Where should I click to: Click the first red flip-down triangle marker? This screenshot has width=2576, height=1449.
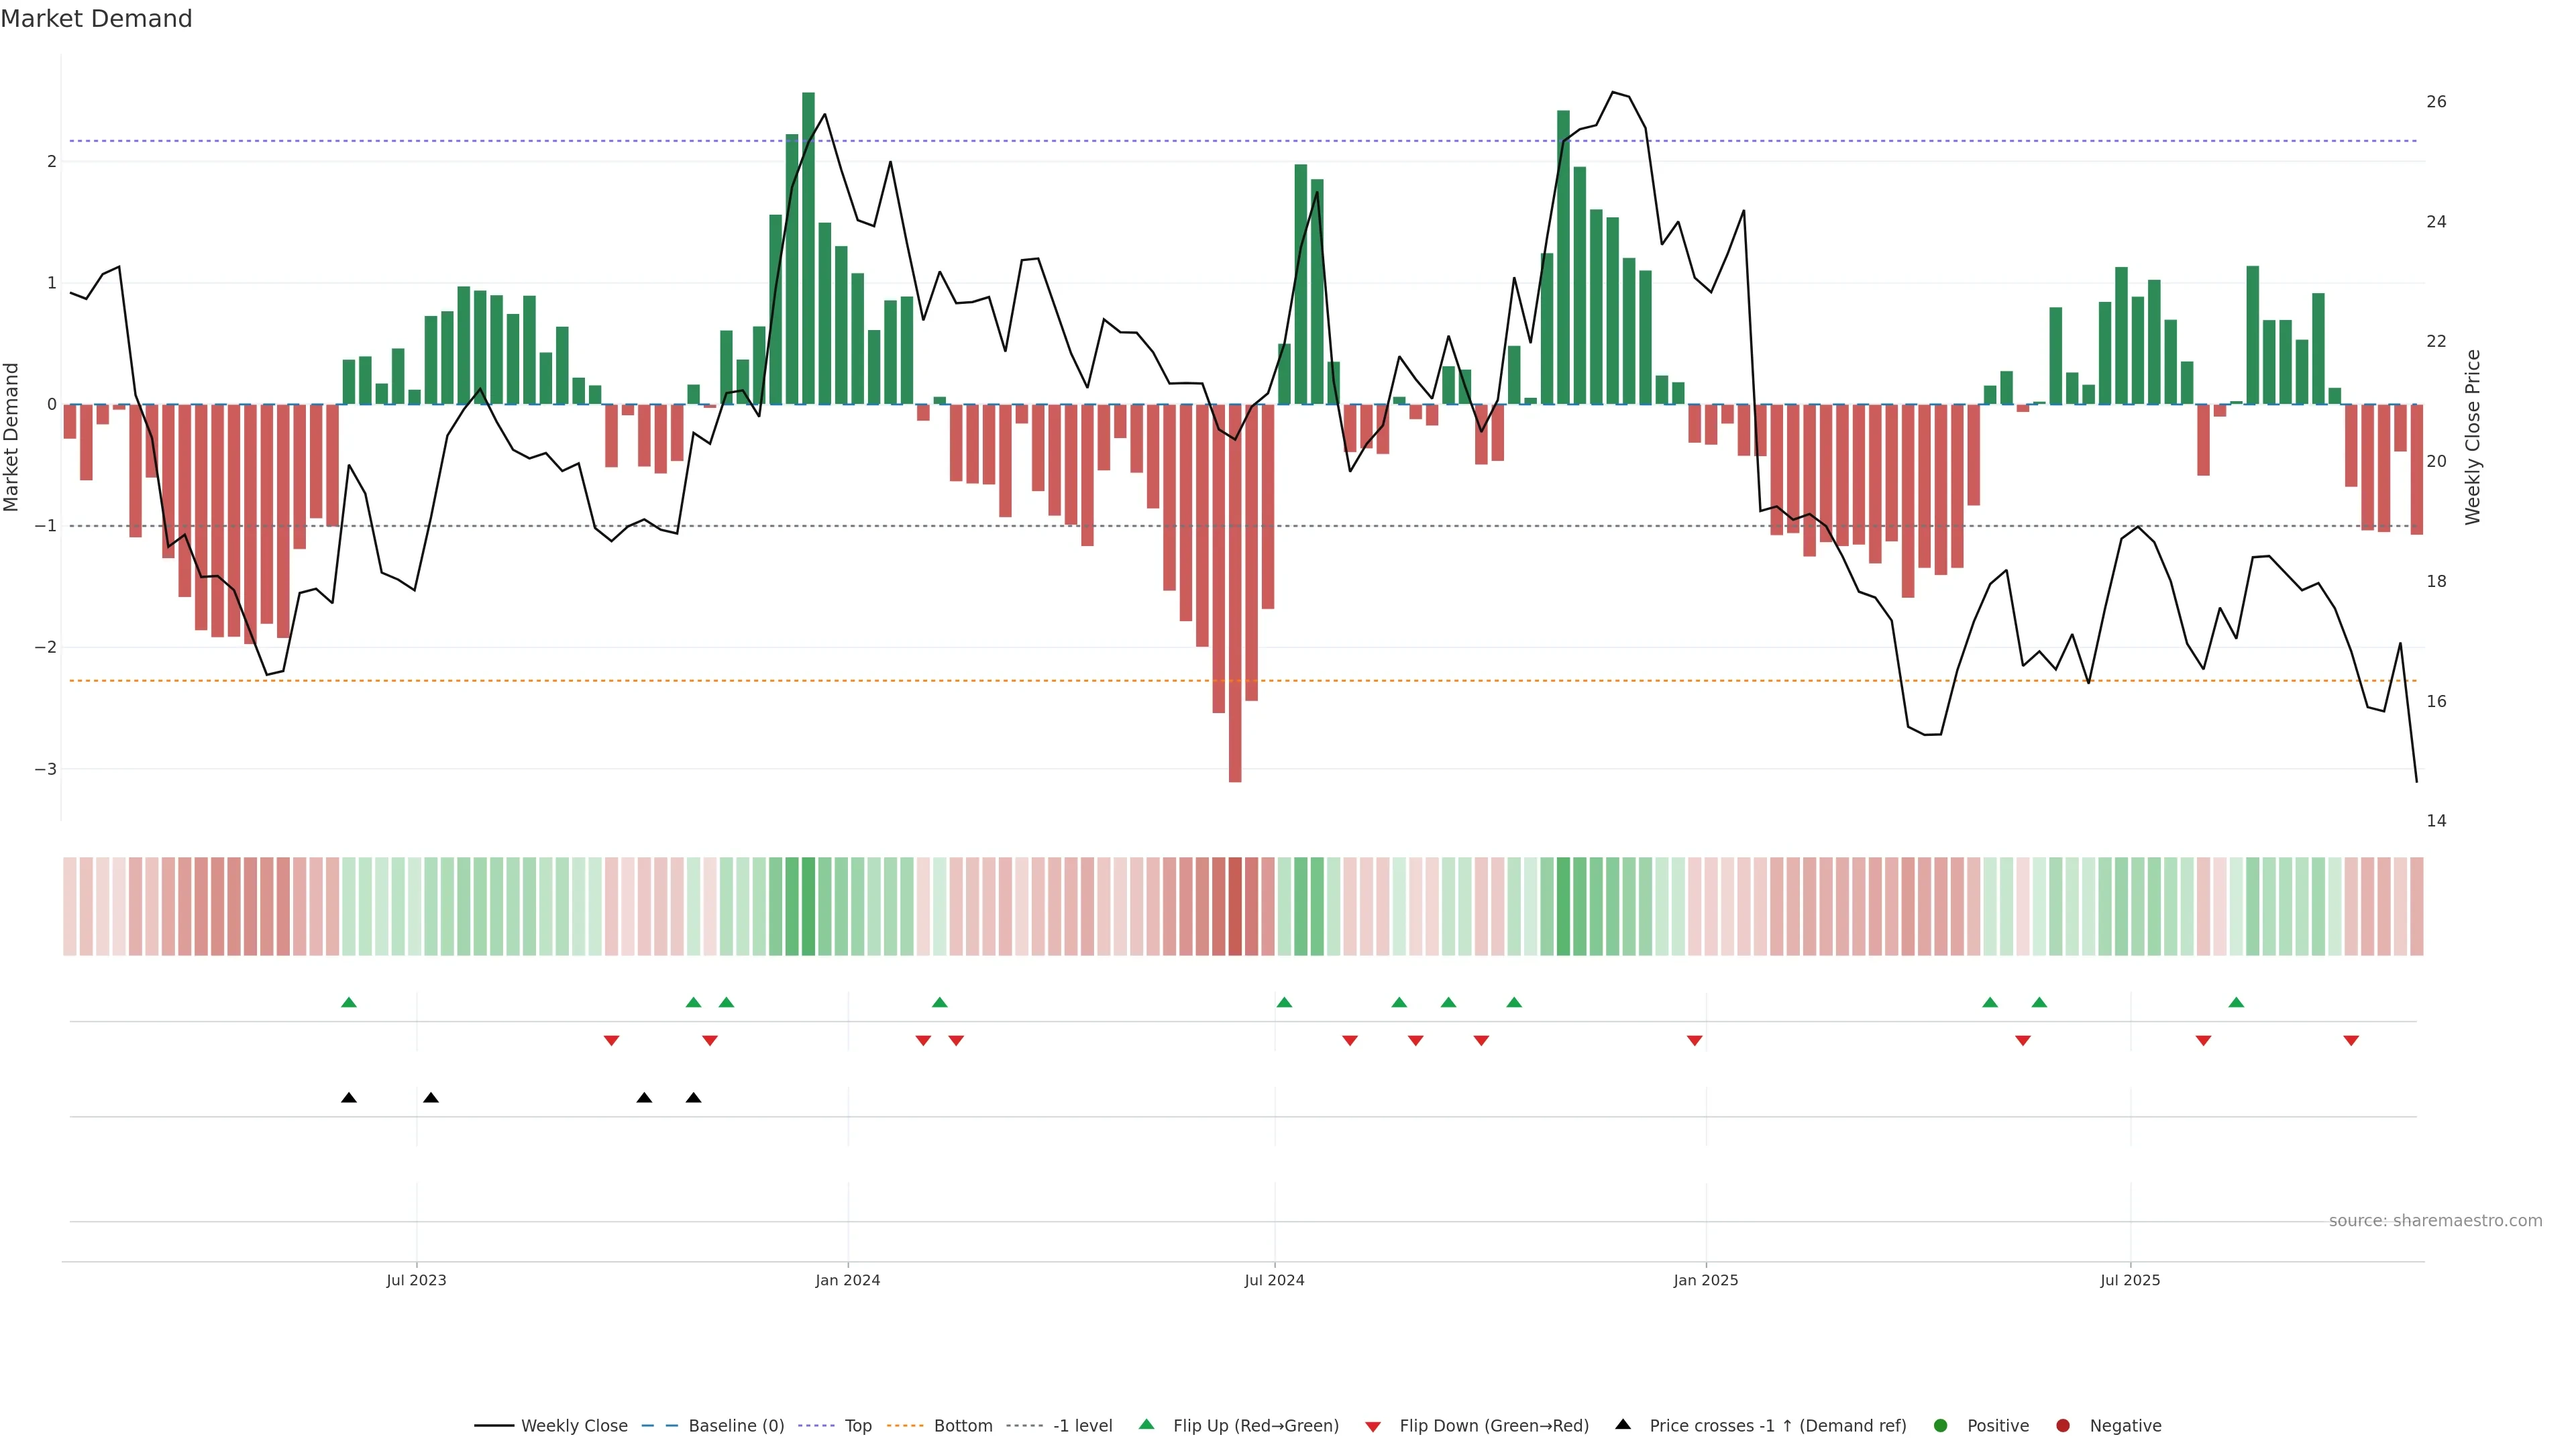tap(611, 1041)
